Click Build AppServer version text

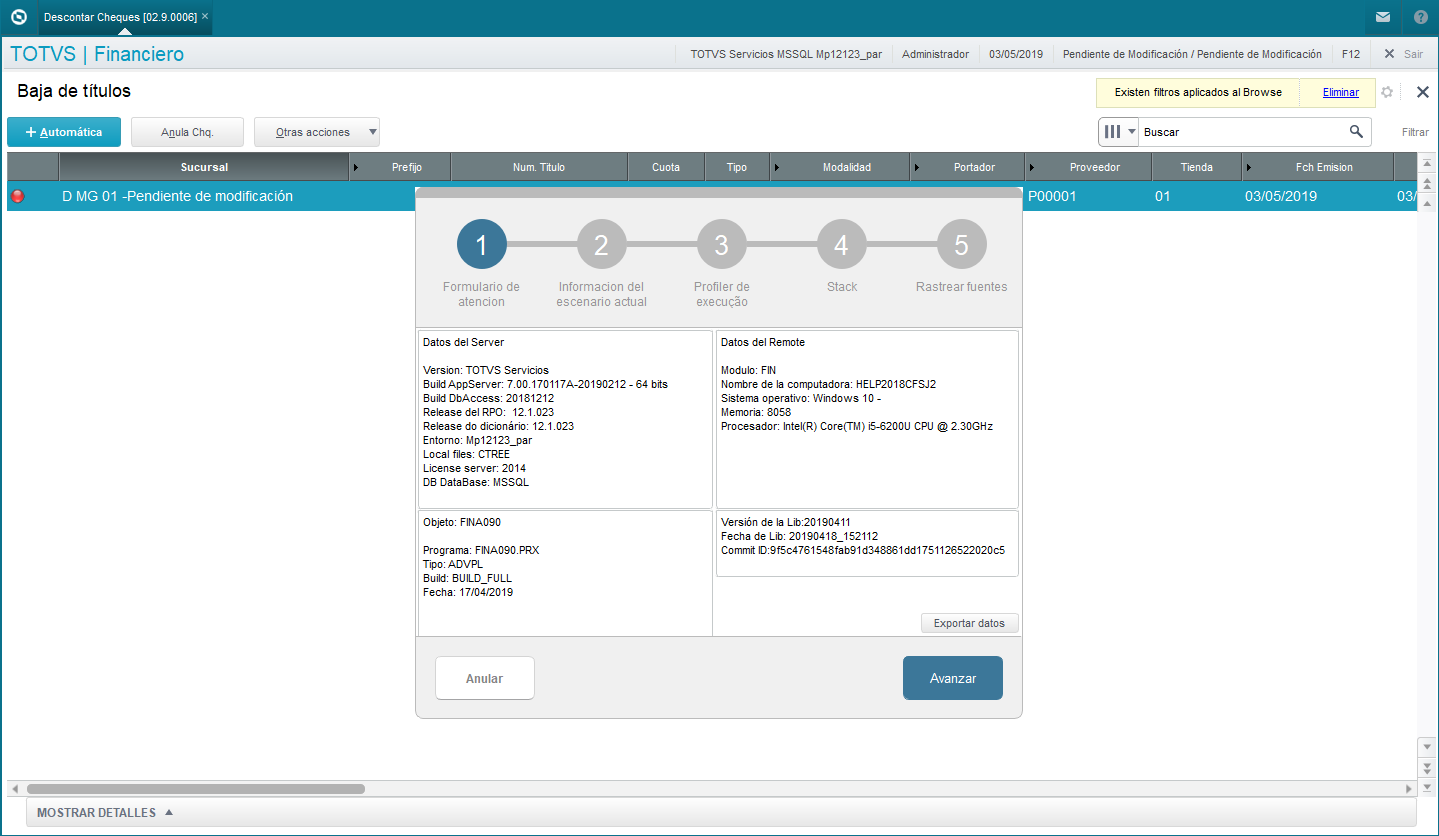[x=547, y=384]
